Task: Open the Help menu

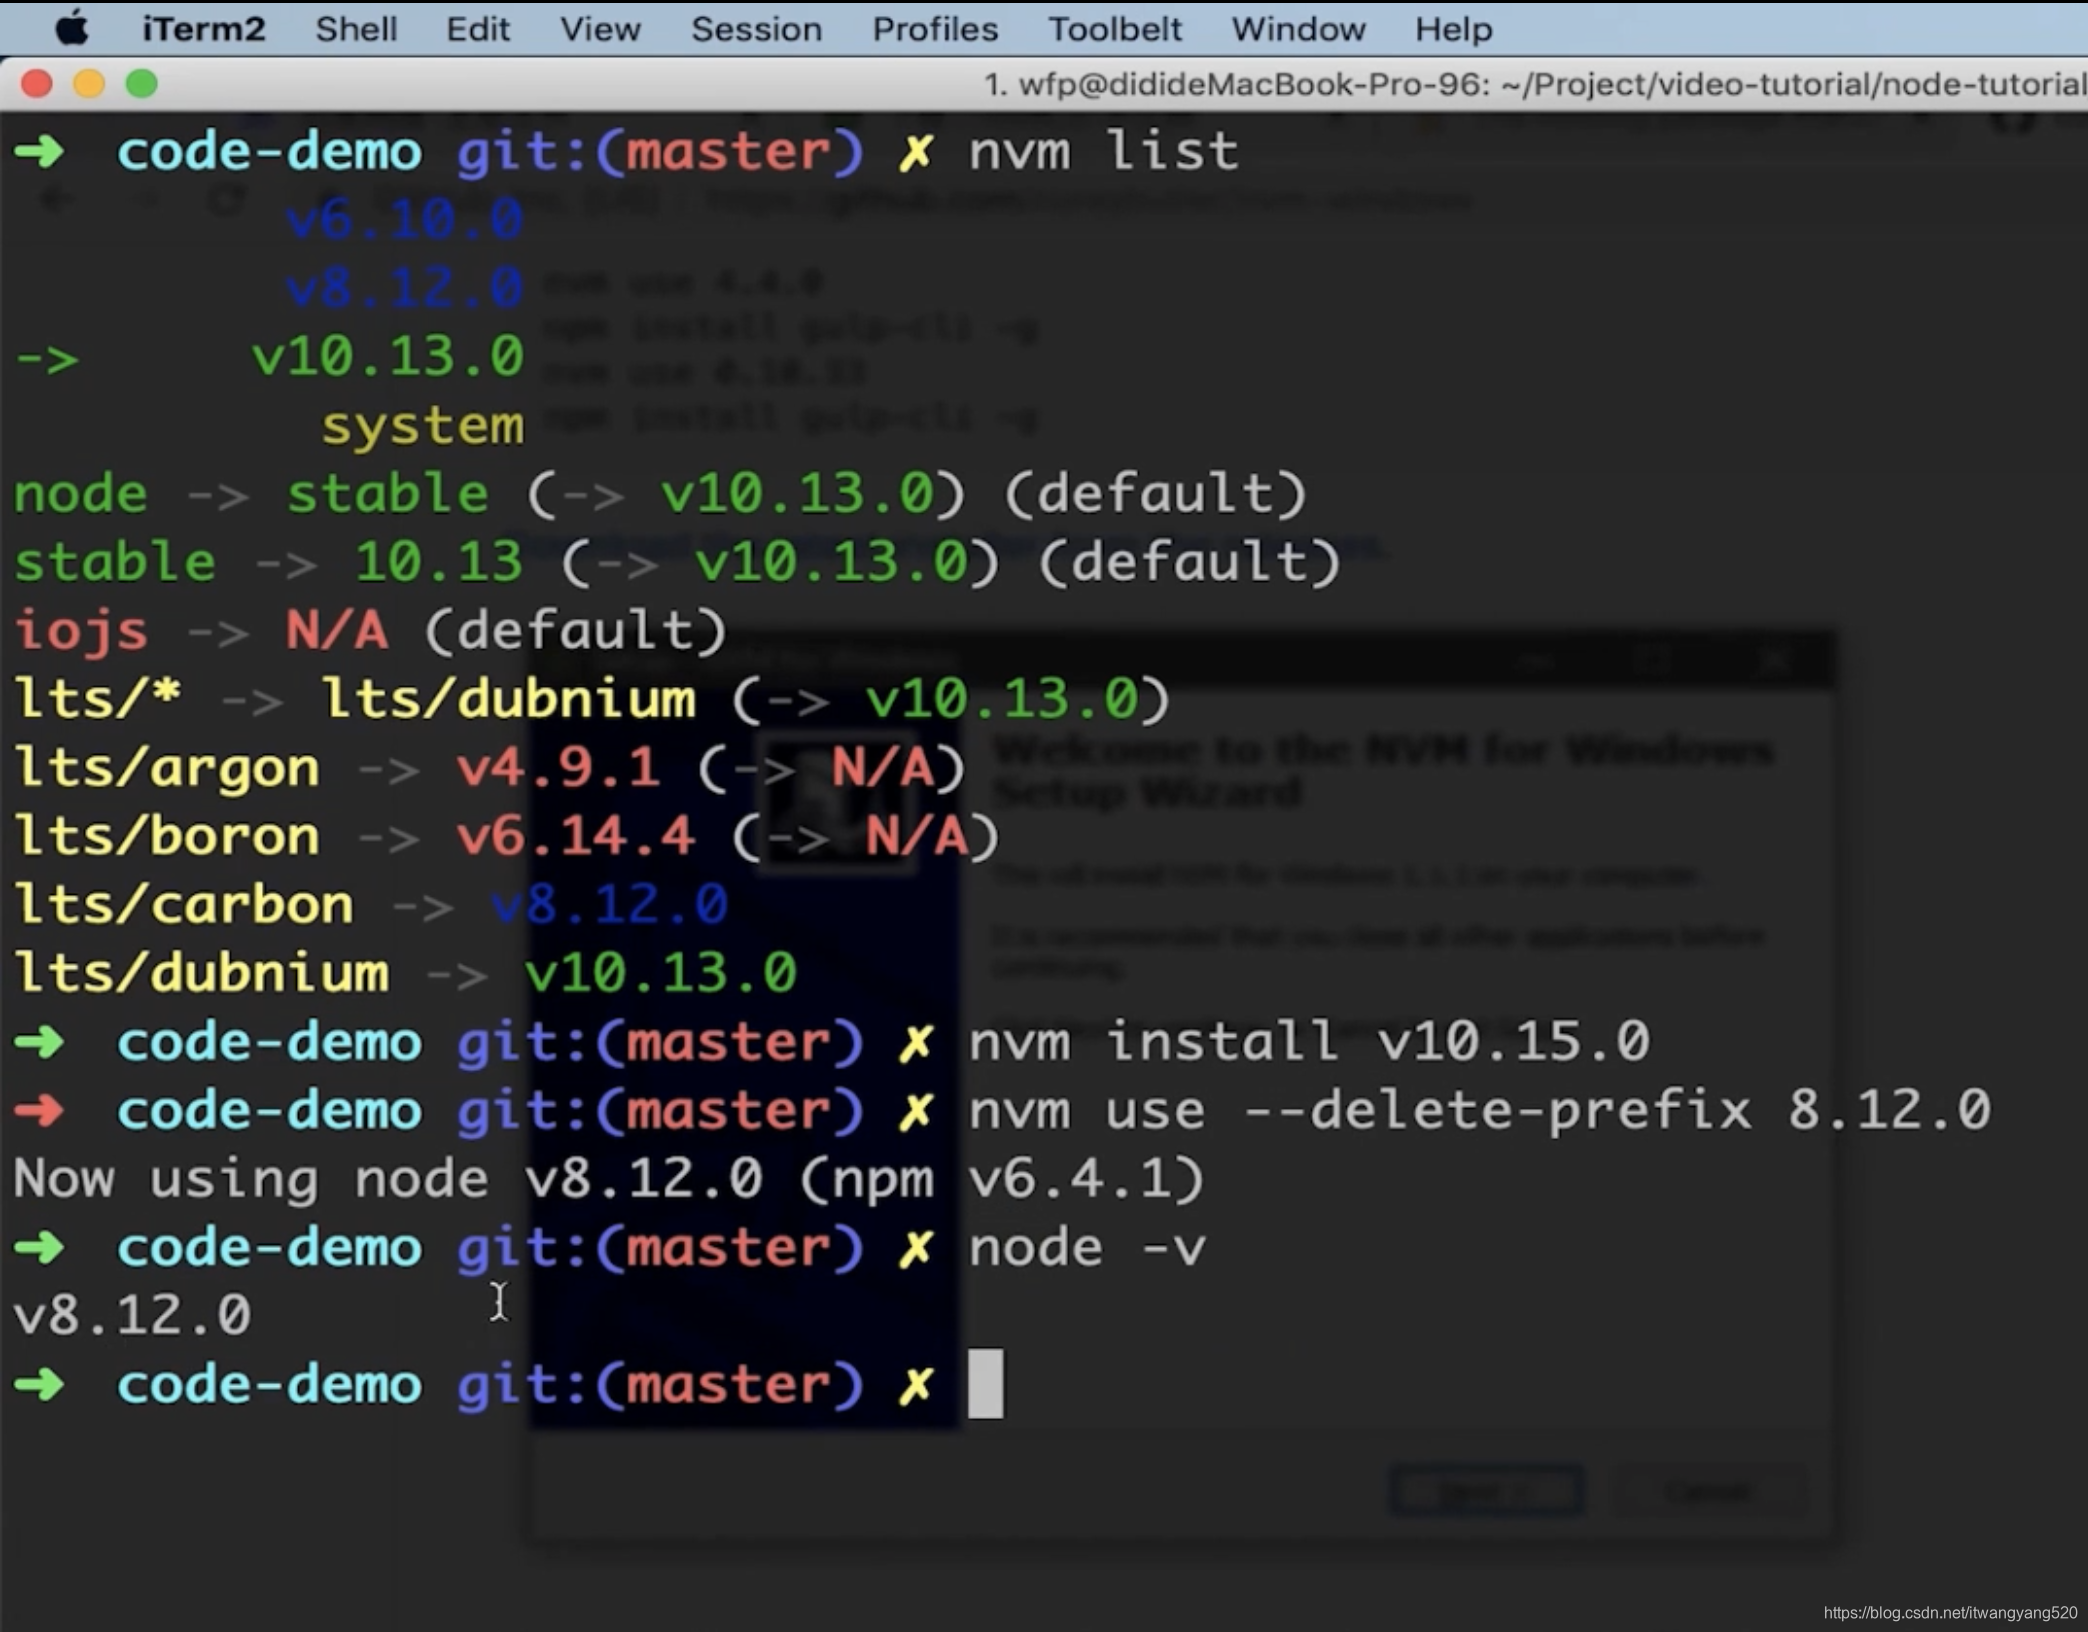Action: pyautogui.click(x=1453, y=29)
